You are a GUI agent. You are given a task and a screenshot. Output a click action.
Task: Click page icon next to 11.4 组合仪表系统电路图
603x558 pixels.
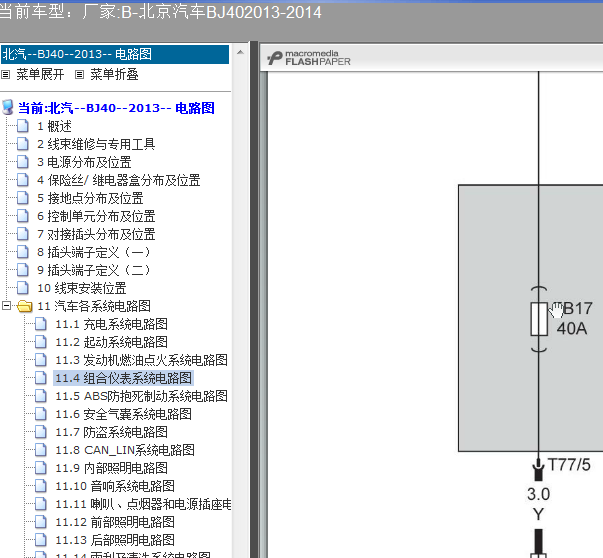click(41, 378)
